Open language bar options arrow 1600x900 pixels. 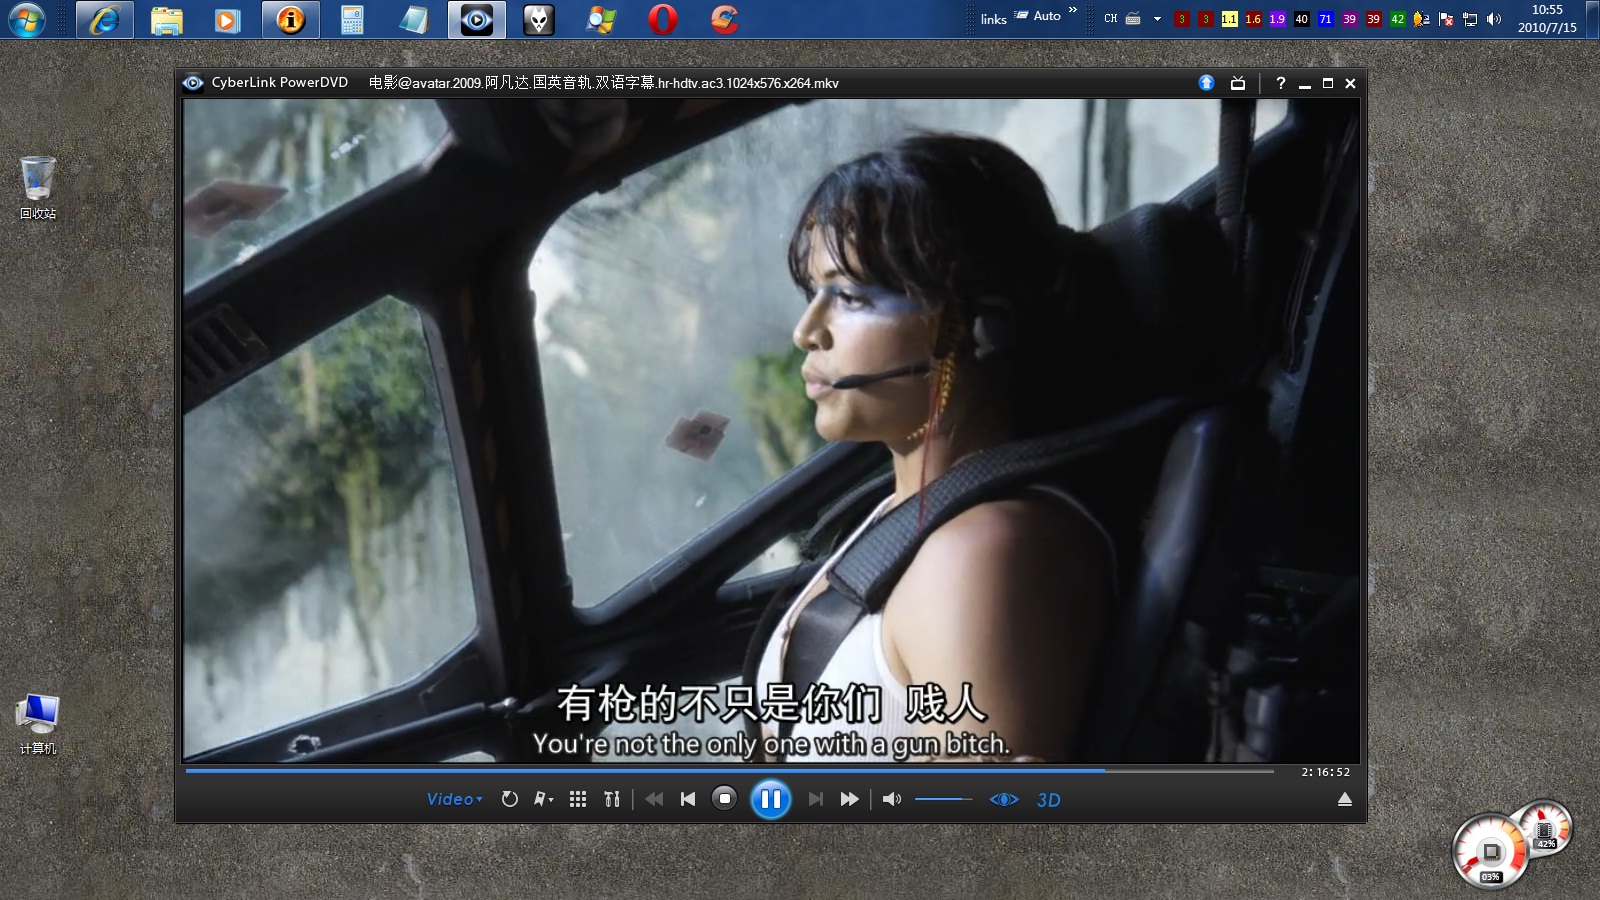(x=1157, y=19)
